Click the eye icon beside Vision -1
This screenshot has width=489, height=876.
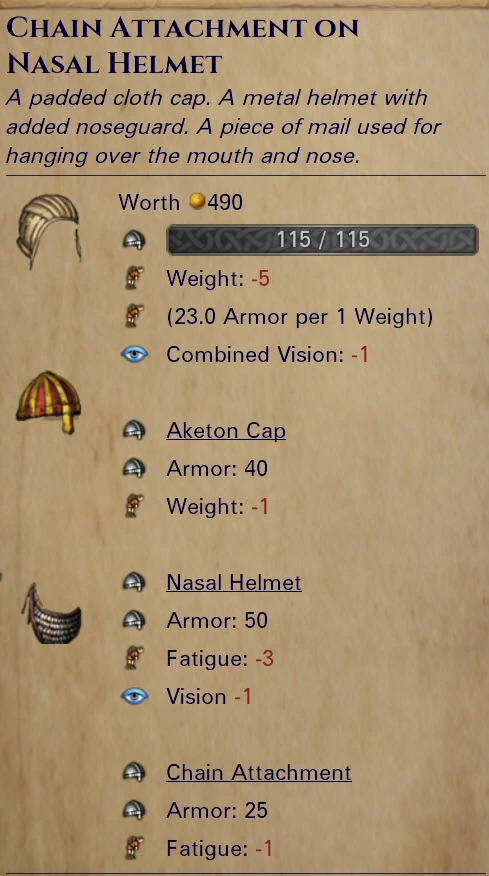click(x=134, y=696)
